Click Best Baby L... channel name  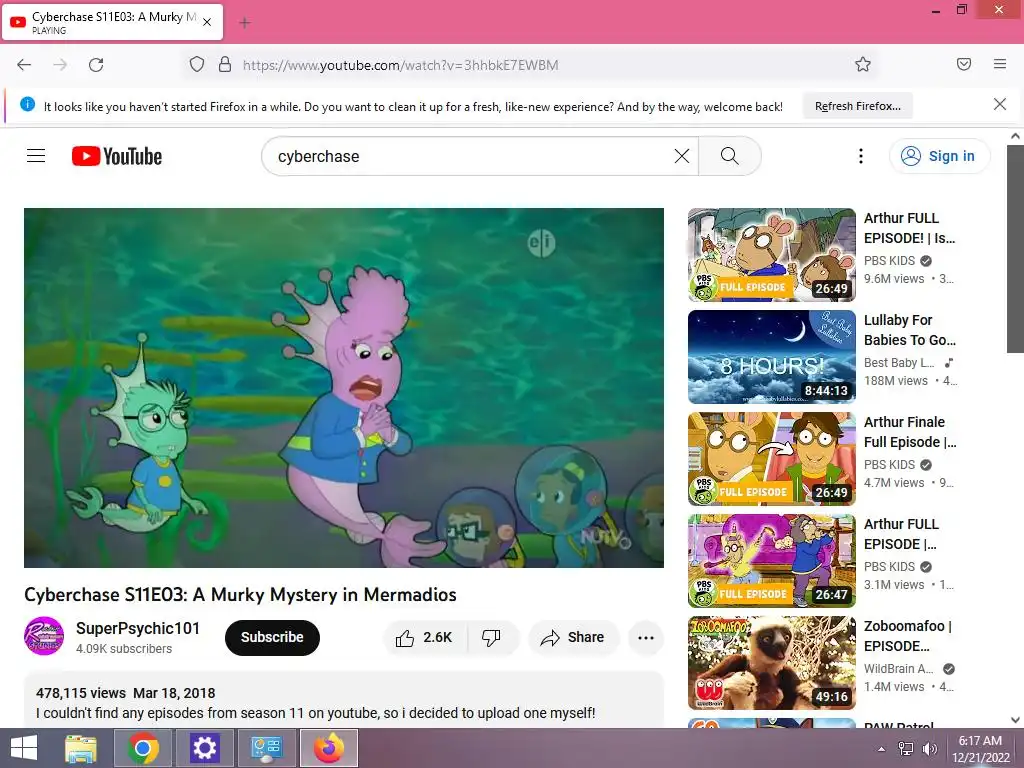[899, 362]
